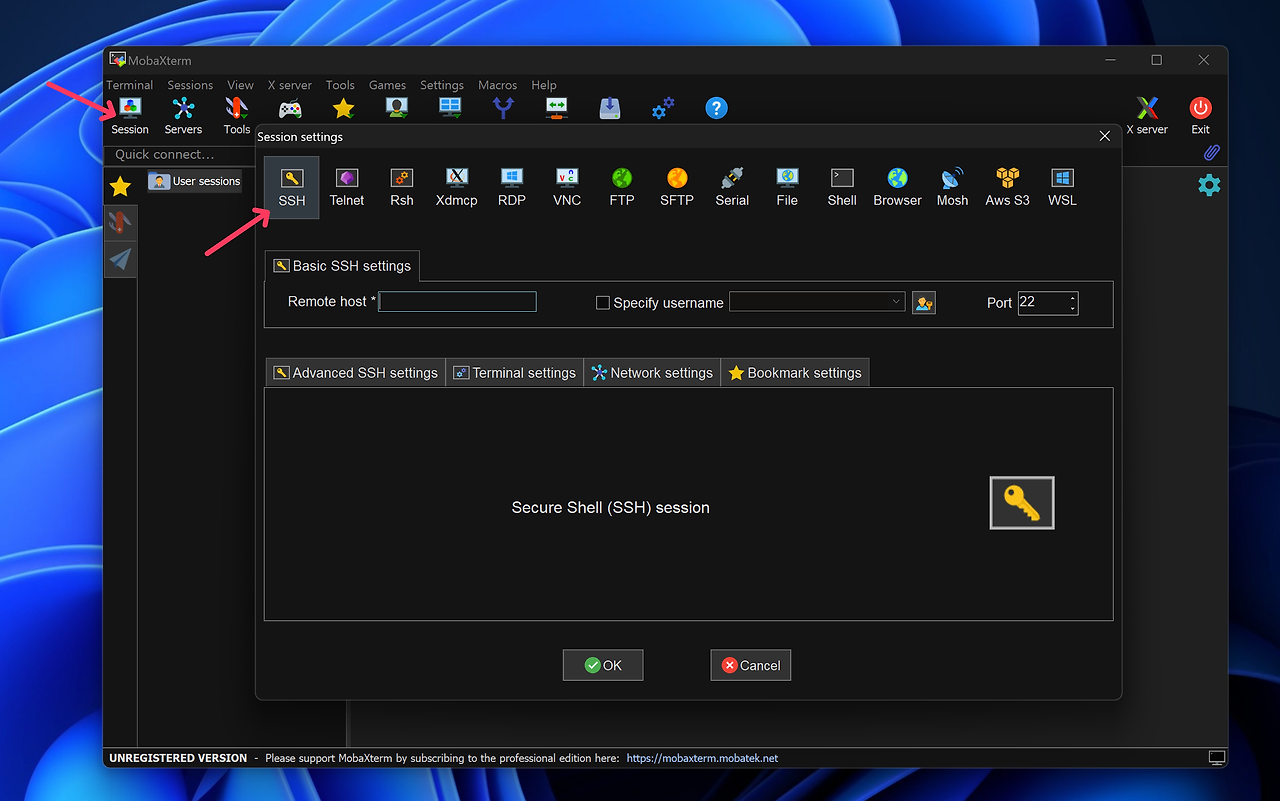Open the Sessions menu
1280x801 pixels.
[190, 85]
